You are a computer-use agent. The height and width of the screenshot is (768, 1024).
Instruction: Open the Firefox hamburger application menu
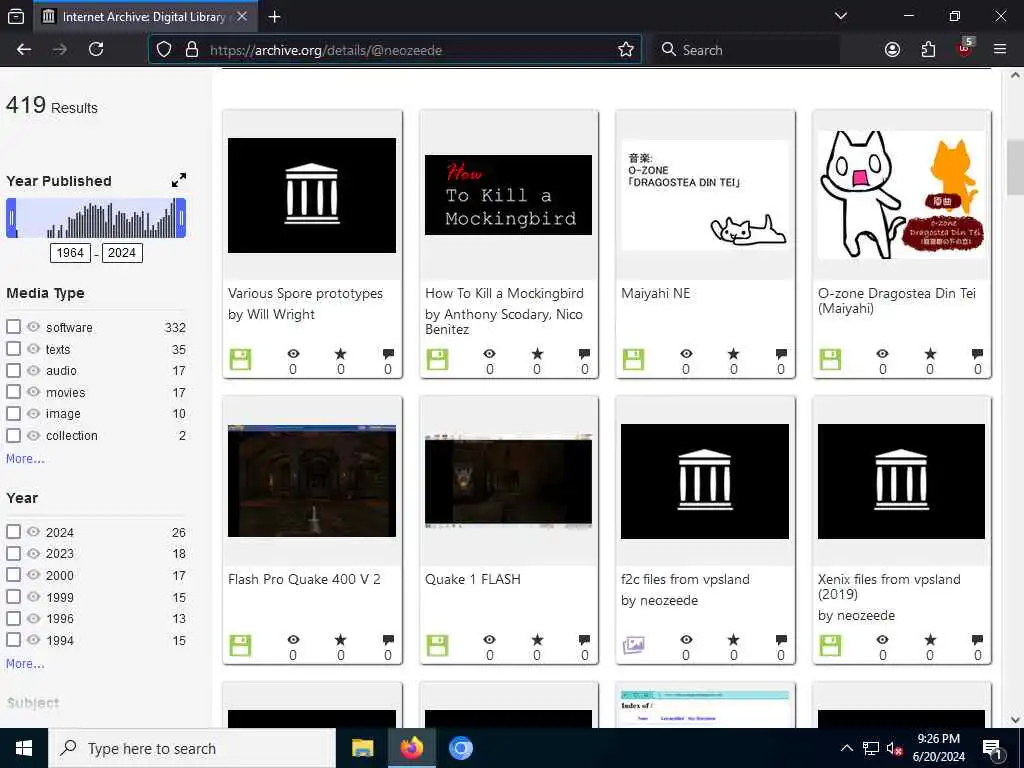(x=1000, y=50)
